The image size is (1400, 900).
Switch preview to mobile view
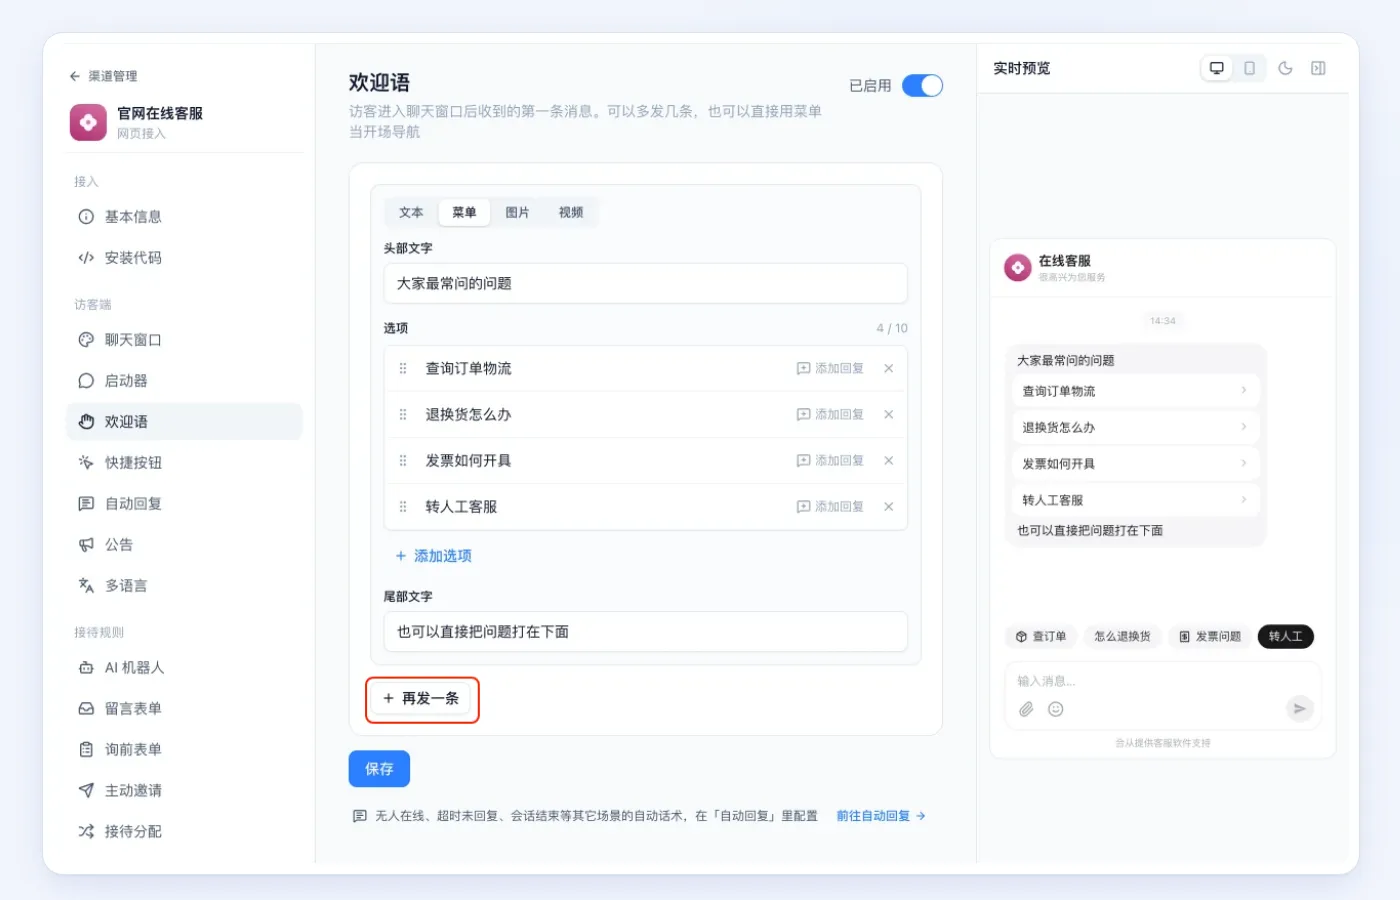1249,68
